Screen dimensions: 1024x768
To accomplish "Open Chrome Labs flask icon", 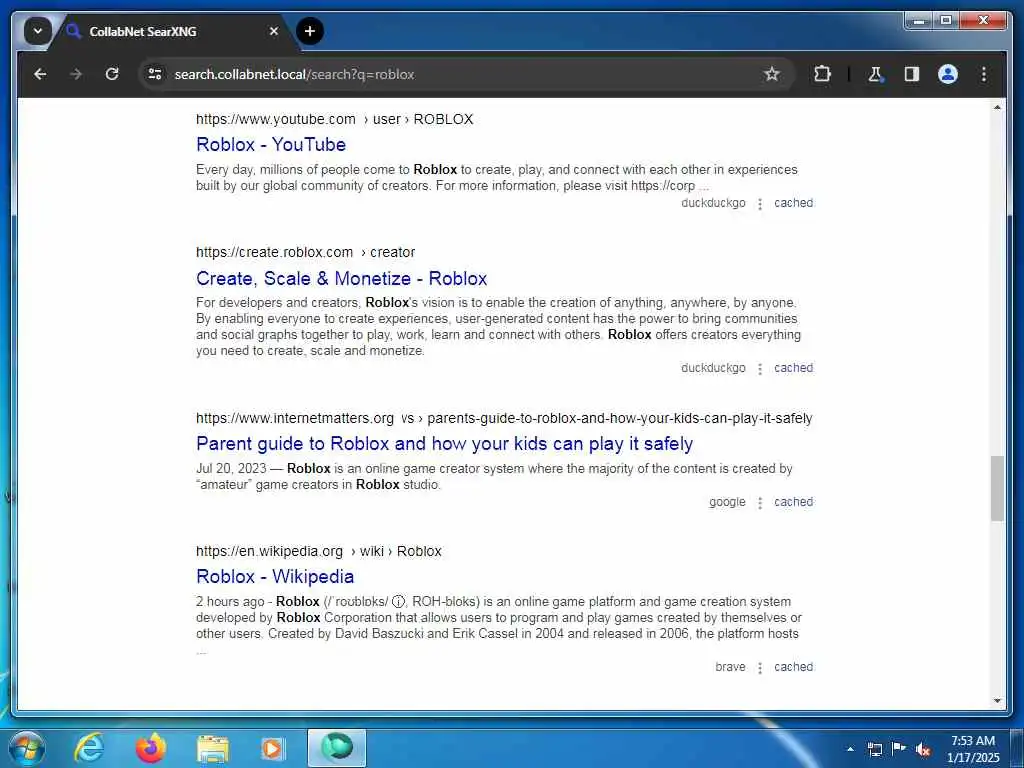I will pyautogui.click(x=876, y=74).
